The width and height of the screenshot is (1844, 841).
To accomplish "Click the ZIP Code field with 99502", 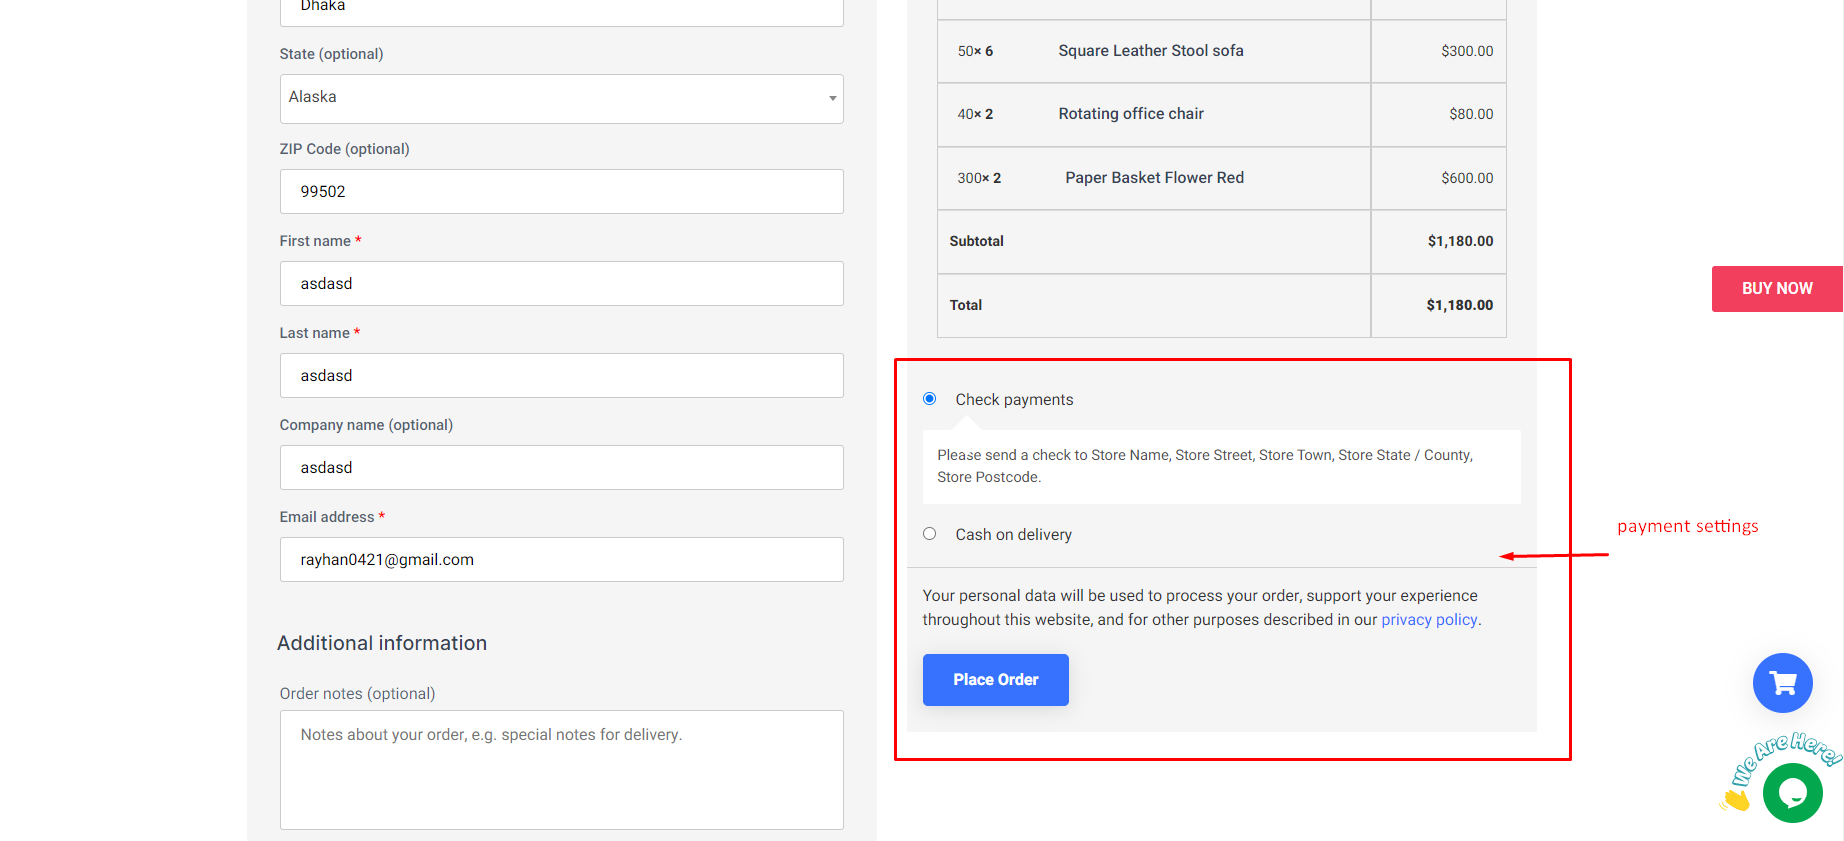I will [560, 191].
